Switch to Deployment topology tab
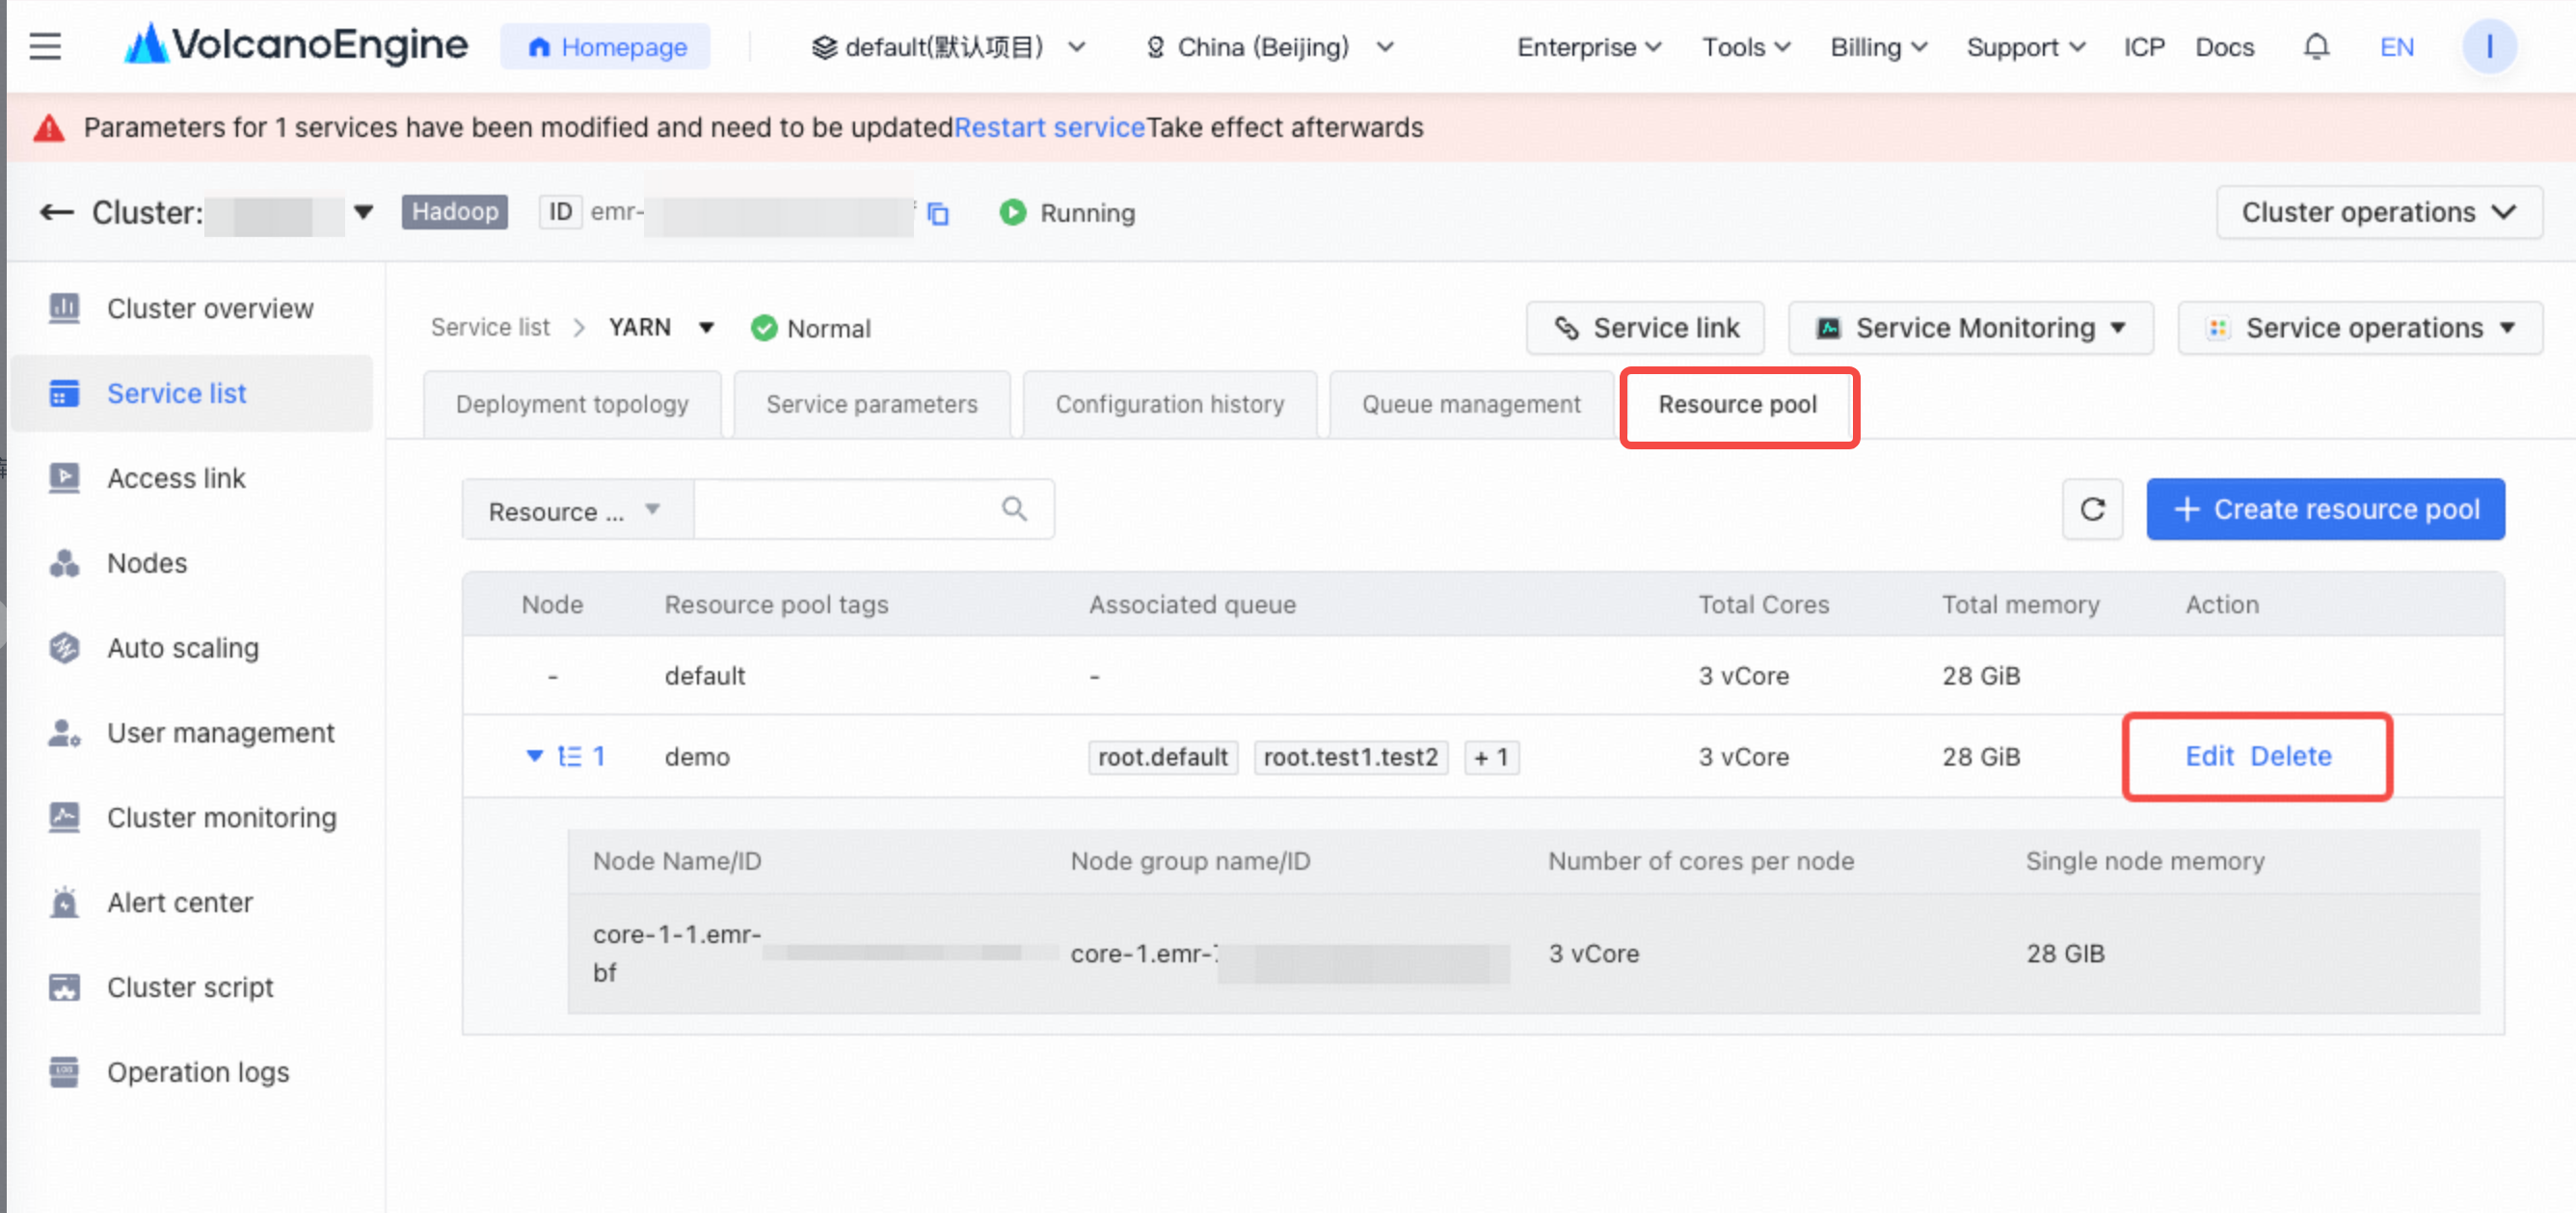The height and width of the screenshot is (1213, 2576). click(572, 404)
